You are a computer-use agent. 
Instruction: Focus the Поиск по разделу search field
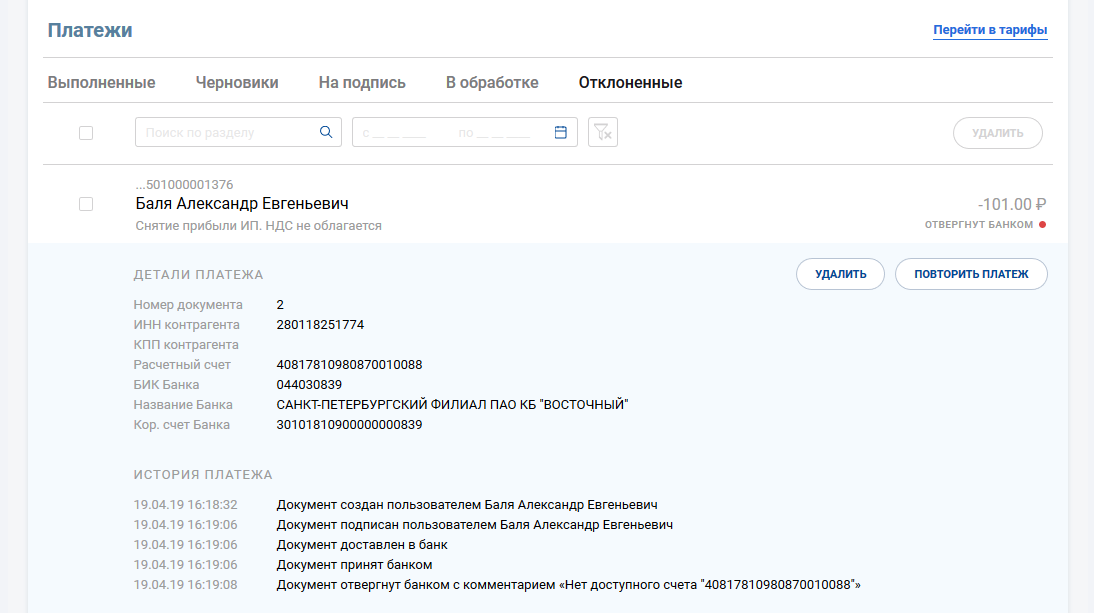point(225,132)
